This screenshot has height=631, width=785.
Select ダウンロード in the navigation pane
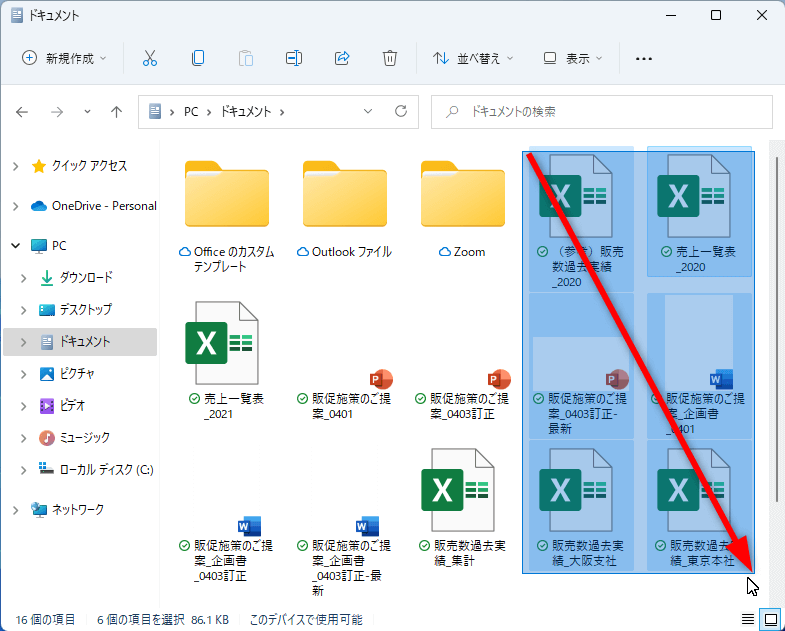click(85, 277)
